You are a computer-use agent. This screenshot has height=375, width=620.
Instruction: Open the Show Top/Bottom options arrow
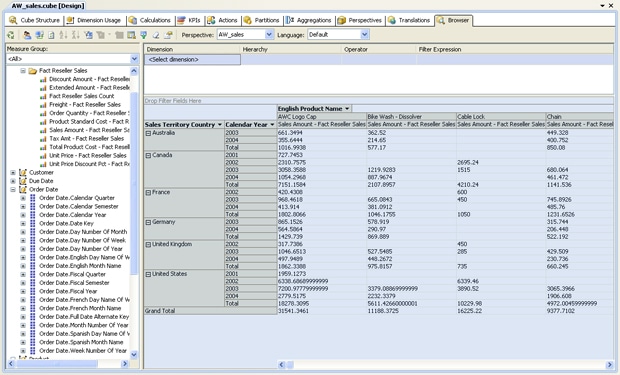tap(110, 35)
